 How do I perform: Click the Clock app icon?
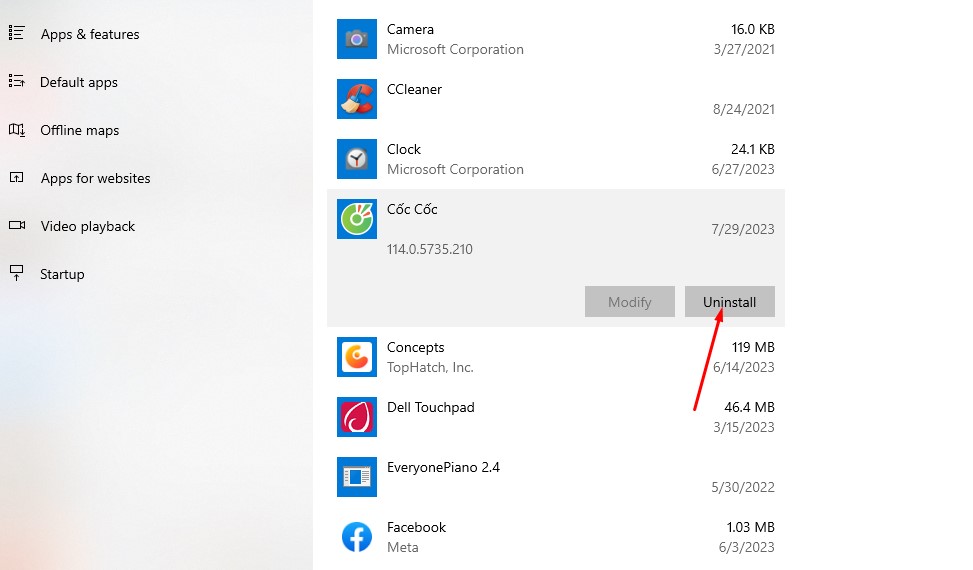(357, 159)
